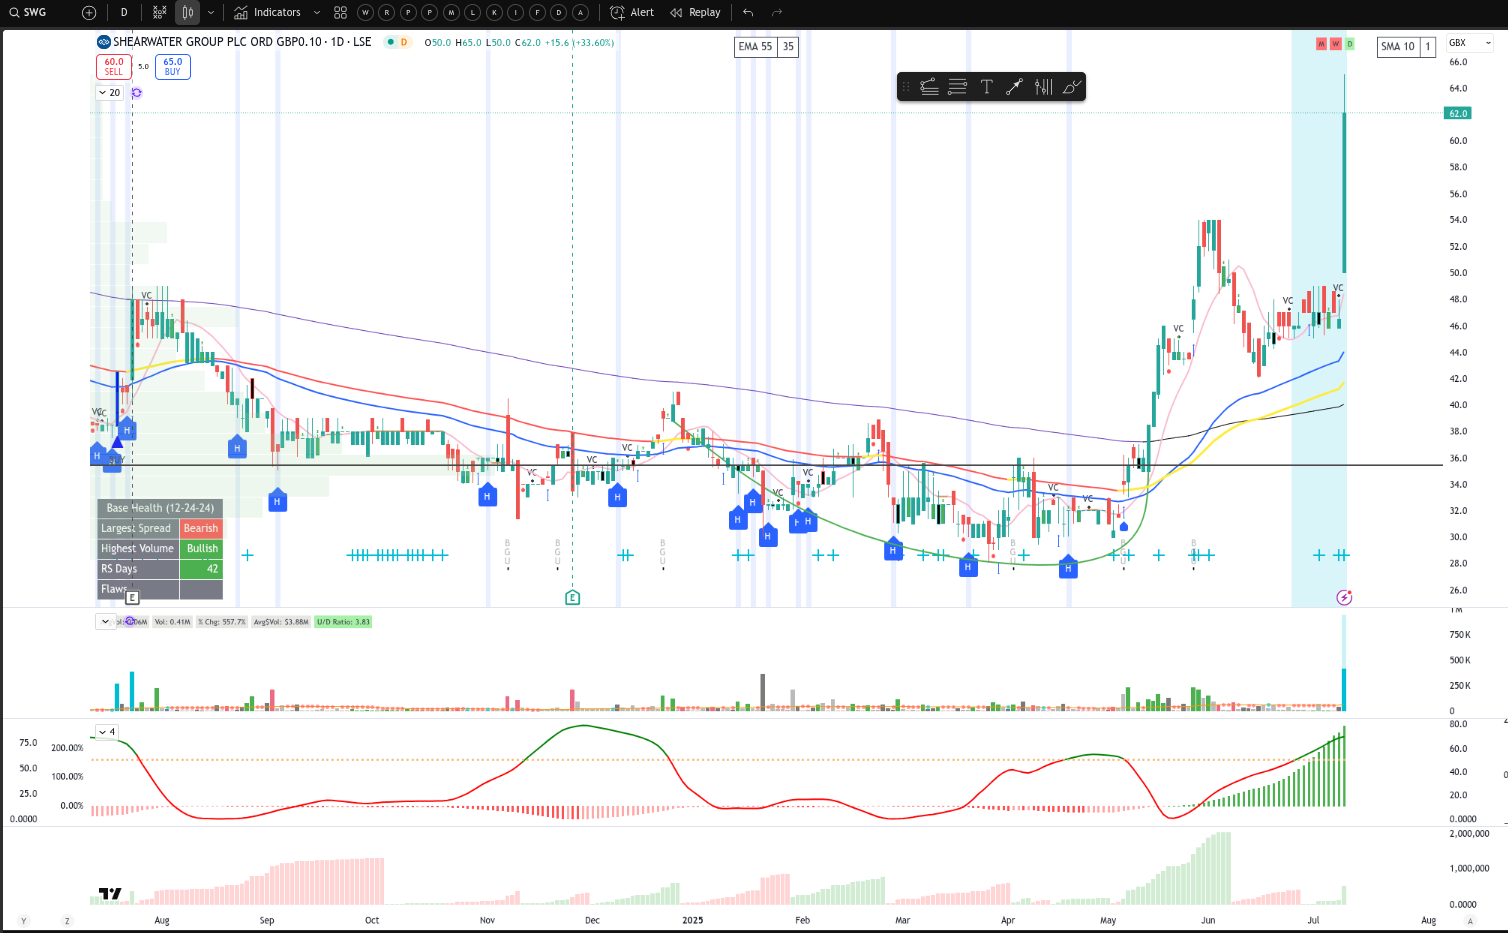Select the trend line arrow tool
Viewport: 1508px width, 933px height.
click(x=1014, y=87)
